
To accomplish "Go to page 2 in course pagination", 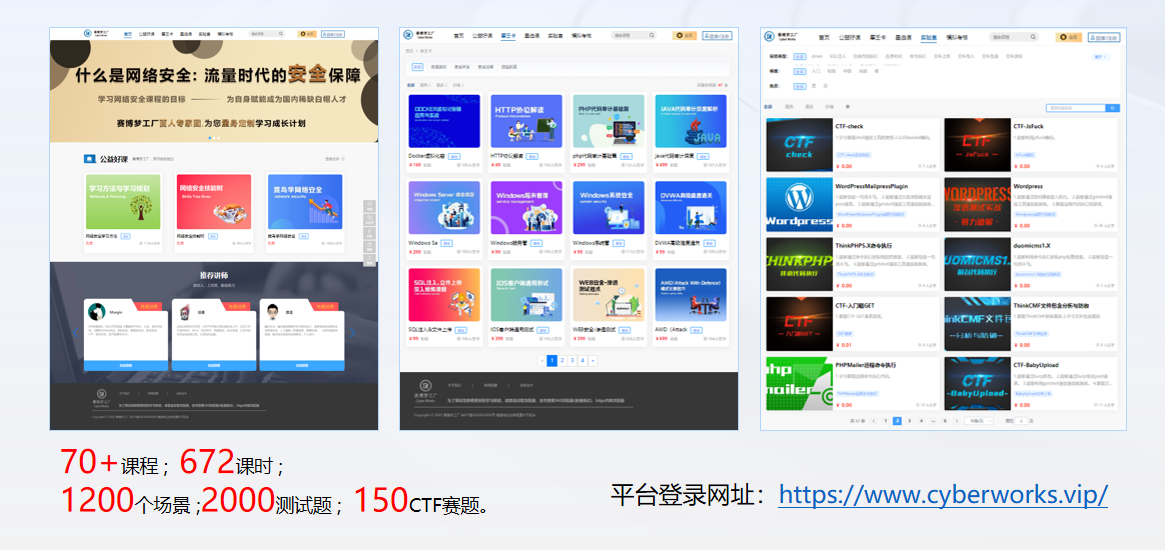I will pyautogui.click(x=561, y=360).
